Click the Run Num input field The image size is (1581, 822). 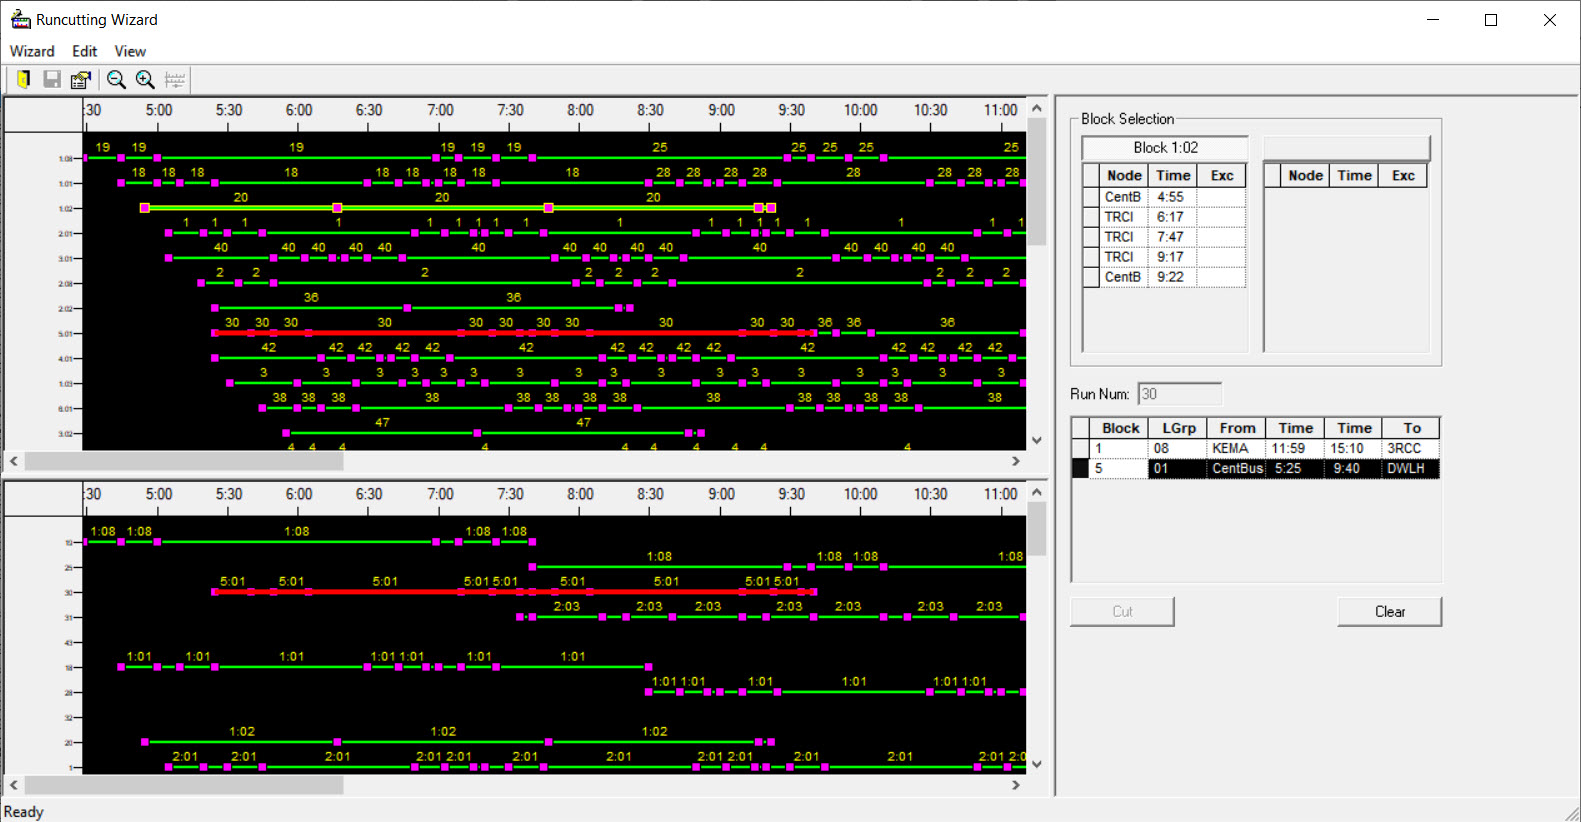click(x=1180, y=394)
